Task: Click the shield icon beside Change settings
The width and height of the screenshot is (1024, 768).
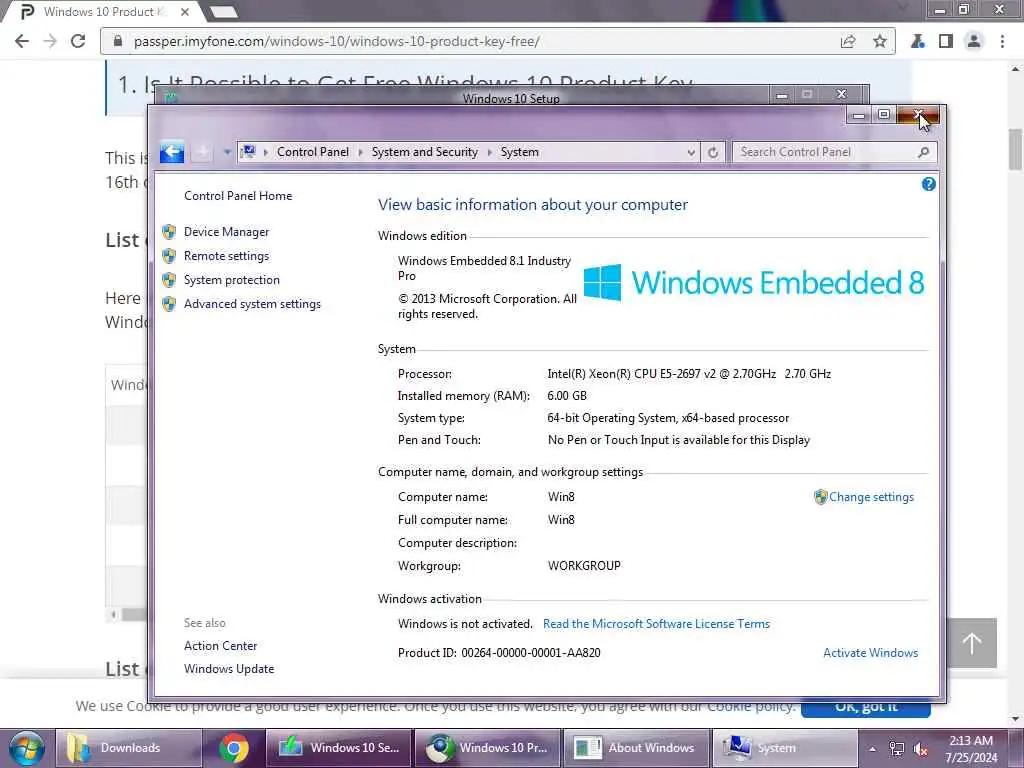Action: pos(820,497)
